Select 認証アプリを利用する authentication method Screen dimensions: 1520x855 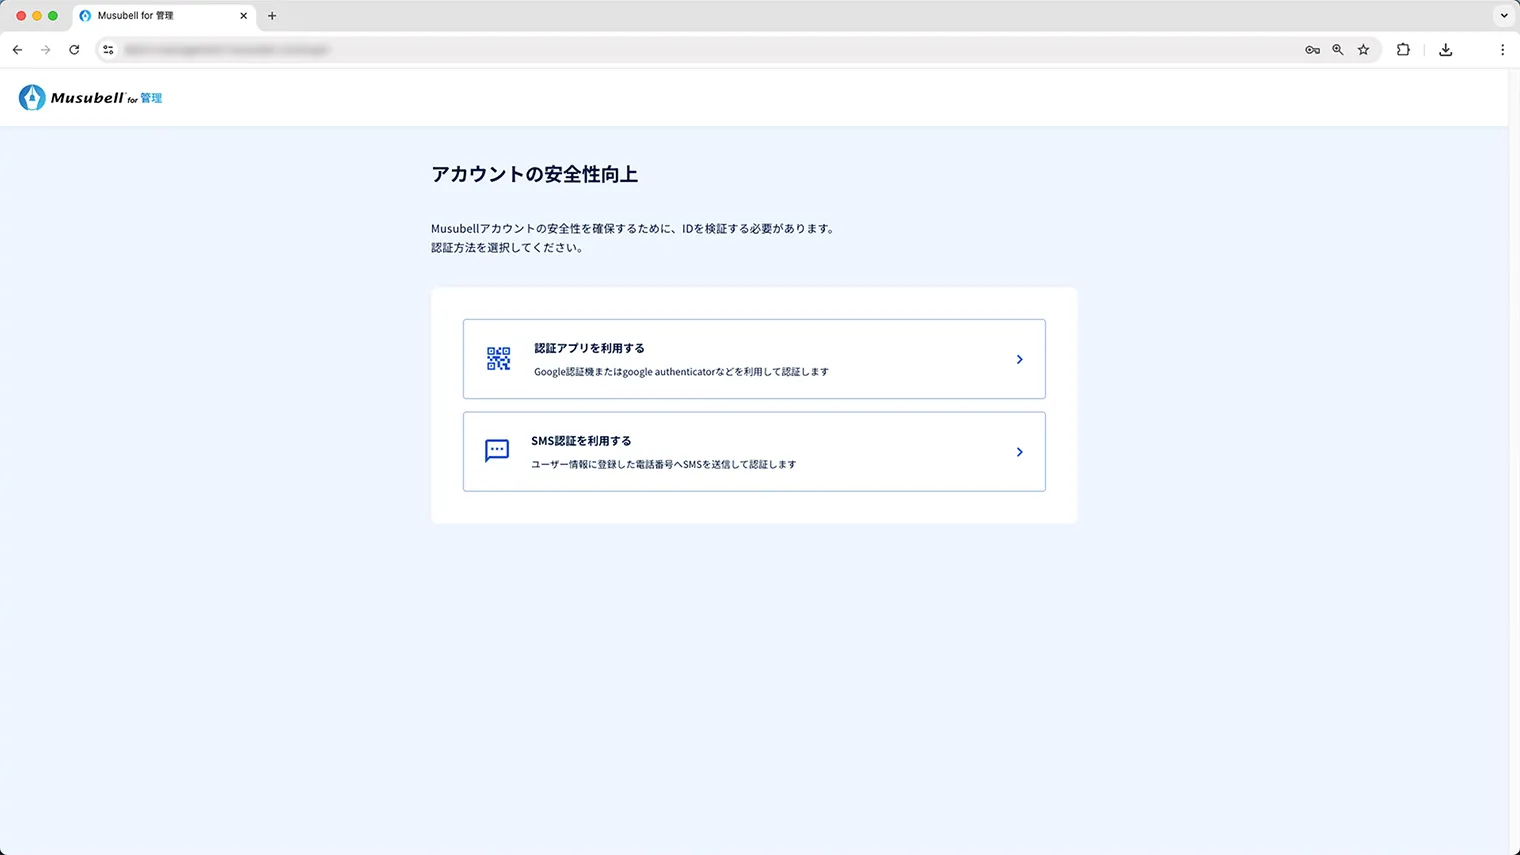tap(754, 358)
